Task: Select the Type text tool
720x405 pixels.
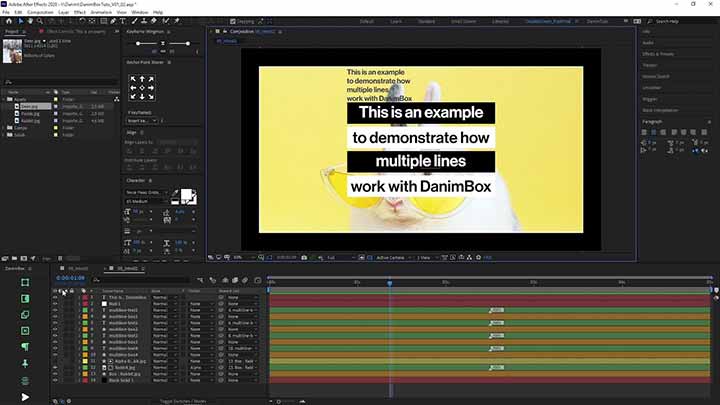Action: pos(123,21)
